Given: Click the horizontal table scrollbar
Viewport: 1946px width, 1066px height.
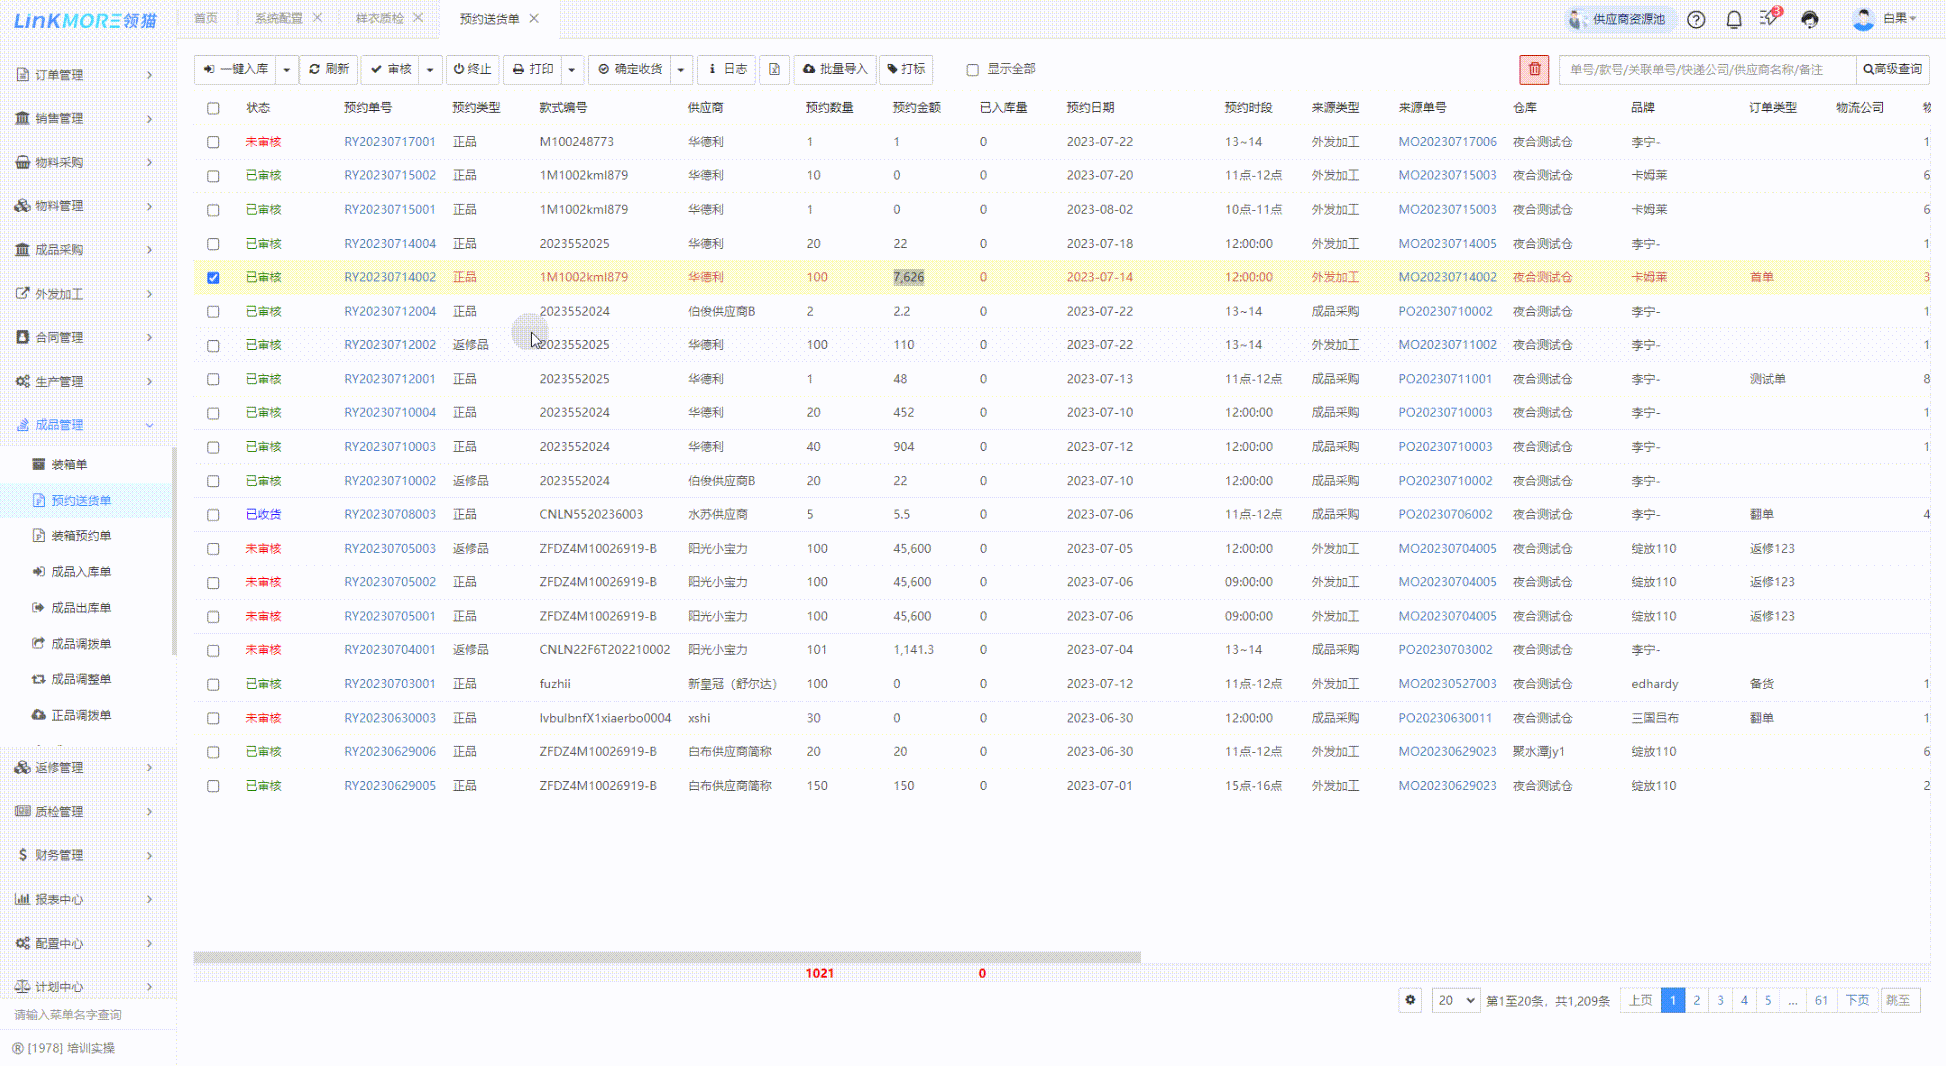Looking at the screenshot, I should pyautogui.click(x=666, y=957).
